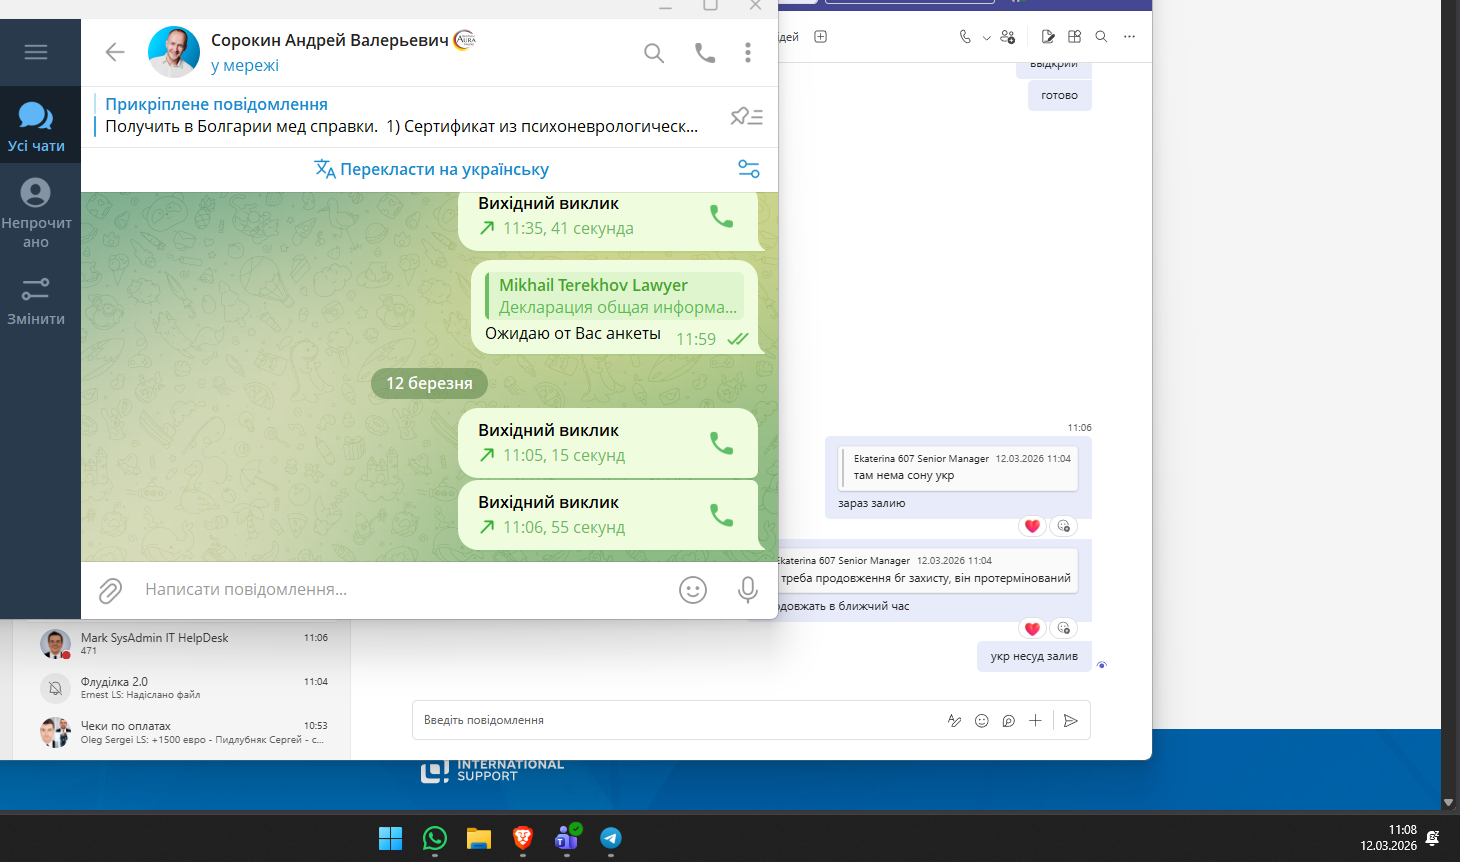This screenshot has width=1460, height=862.
Task: Open Teams more options ellipsis
Action: click(1129, 37)
